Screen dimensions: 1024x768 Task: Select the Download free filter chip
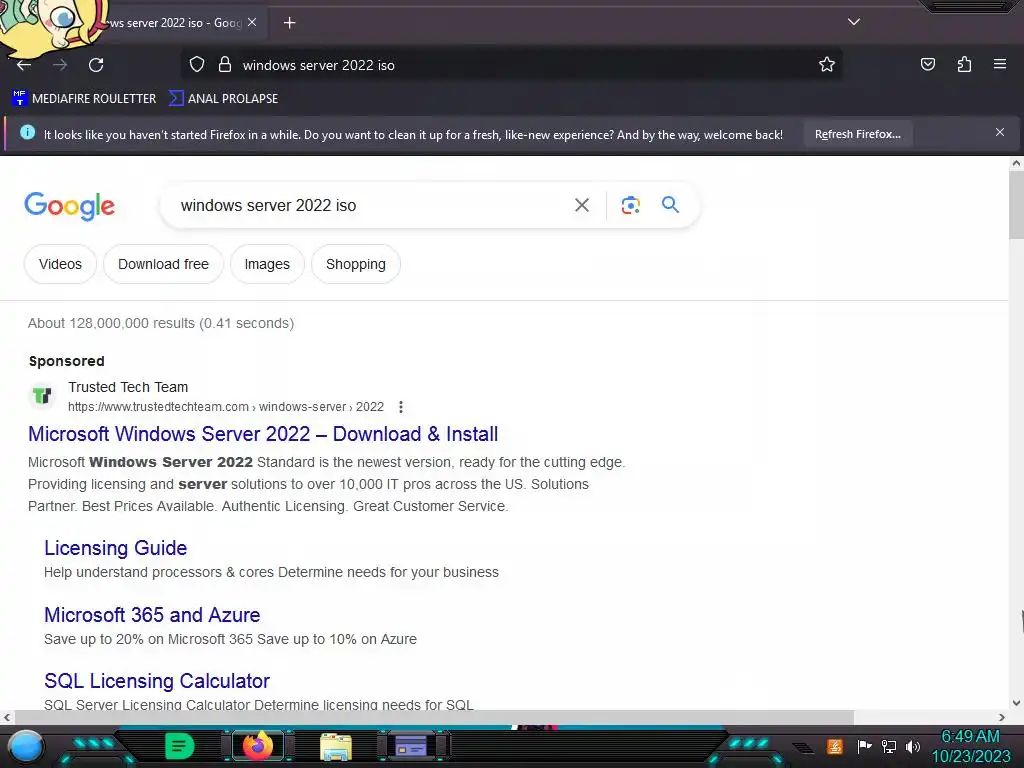163,264
